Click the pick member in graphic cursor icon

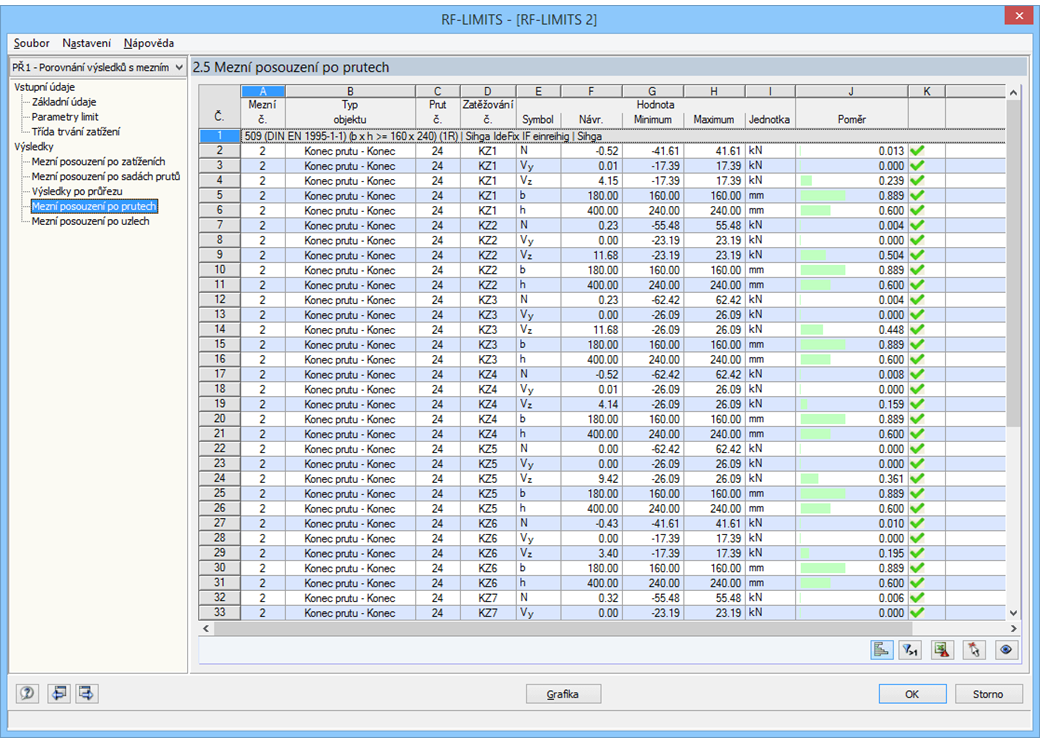tap(973, 650)
